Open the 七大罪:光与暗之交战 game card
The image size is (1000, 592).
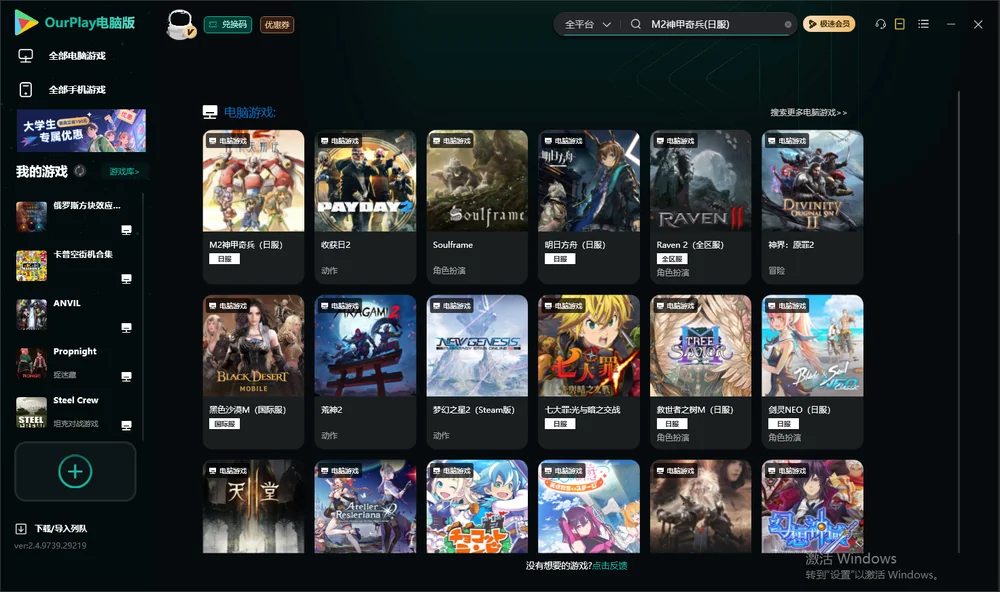589,372
